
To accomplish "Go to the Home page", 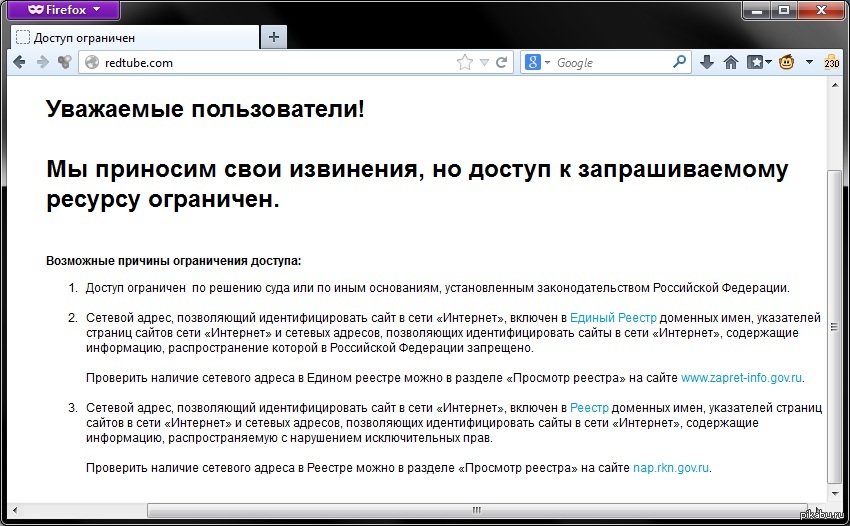I will click(731, 62).
